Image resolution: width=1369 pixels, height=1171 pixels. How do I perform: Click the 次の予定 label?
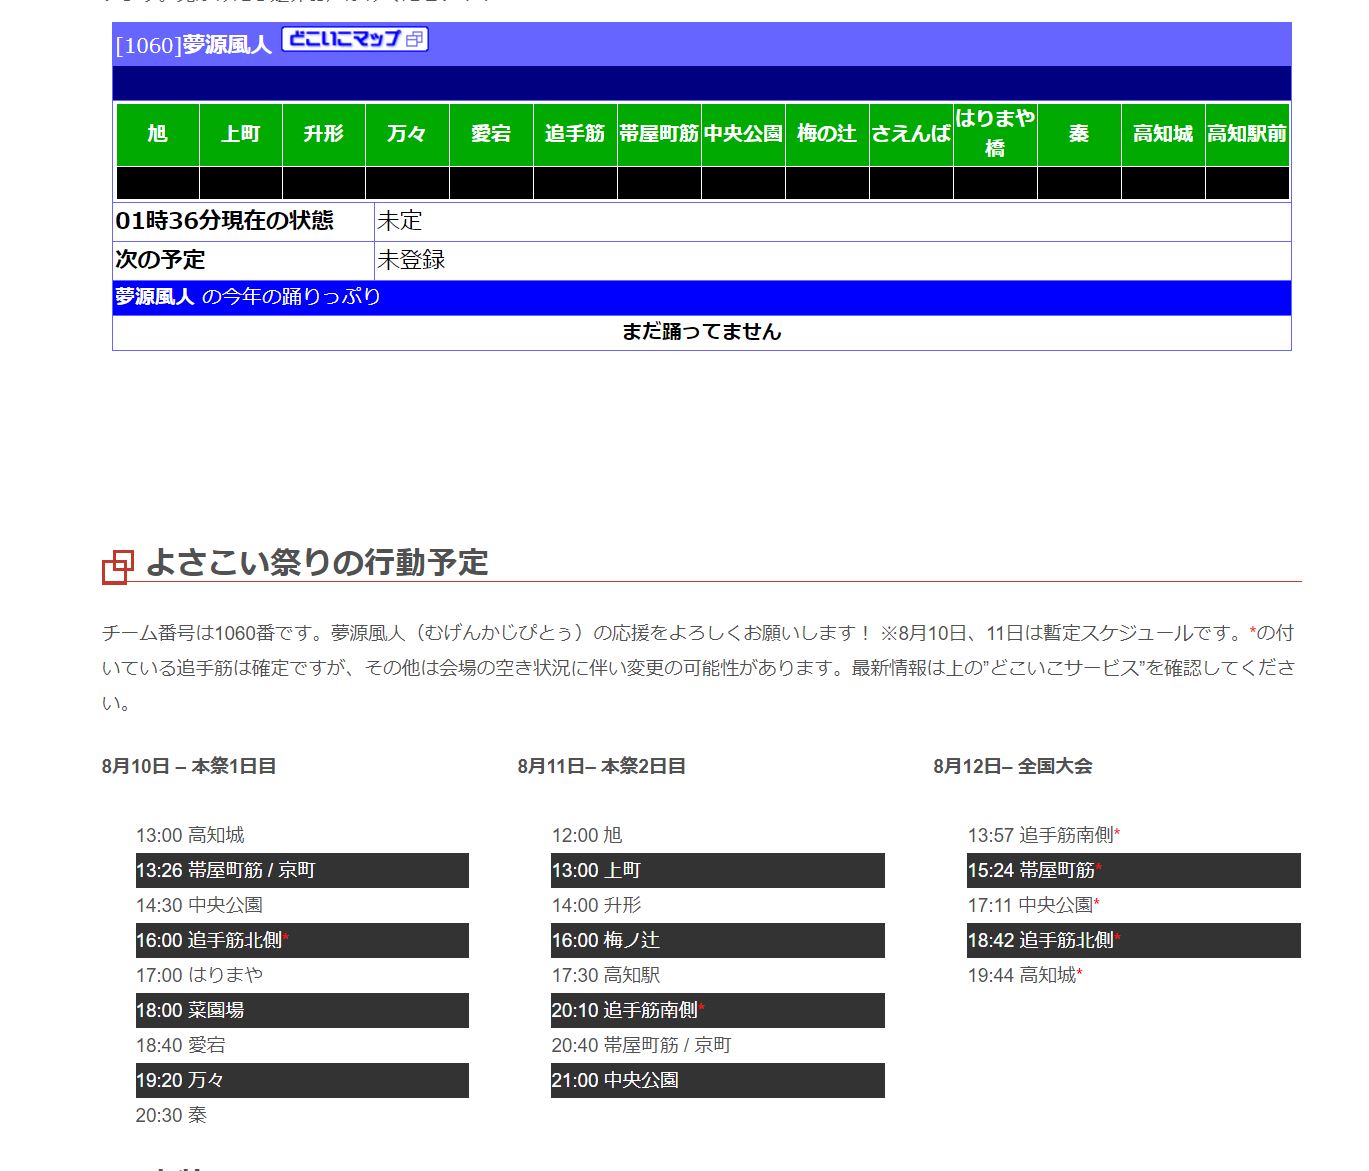(x=160, y=260)
